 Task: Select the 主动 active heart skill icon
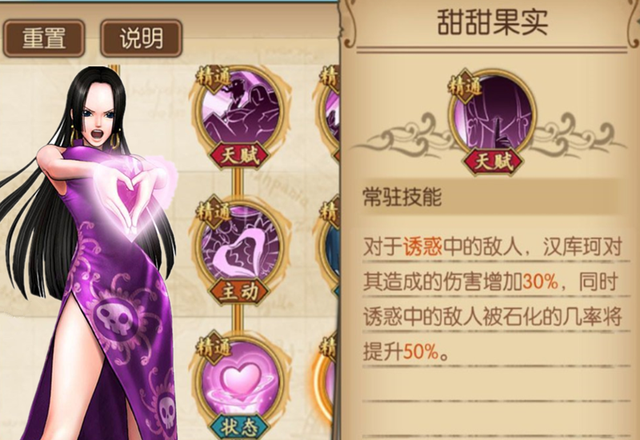pyautogui.click(x=240, y=244)
